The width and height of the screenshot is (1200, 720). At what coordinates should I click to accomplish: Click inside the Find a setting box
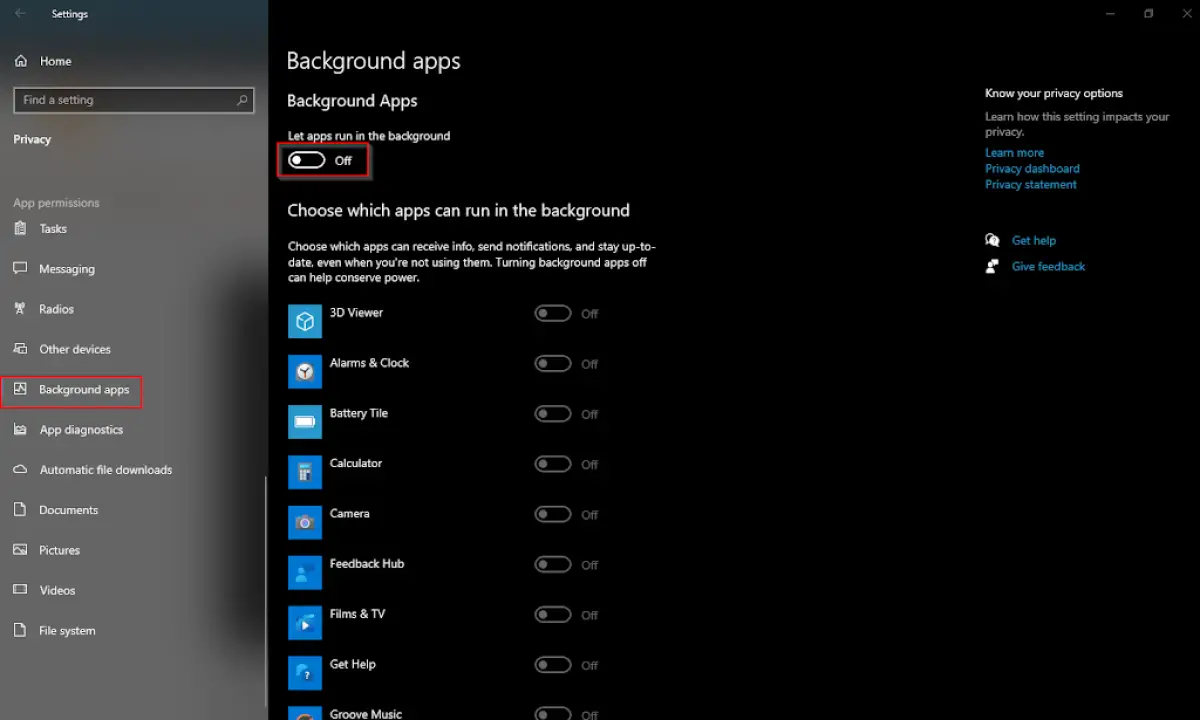(120, 100)
